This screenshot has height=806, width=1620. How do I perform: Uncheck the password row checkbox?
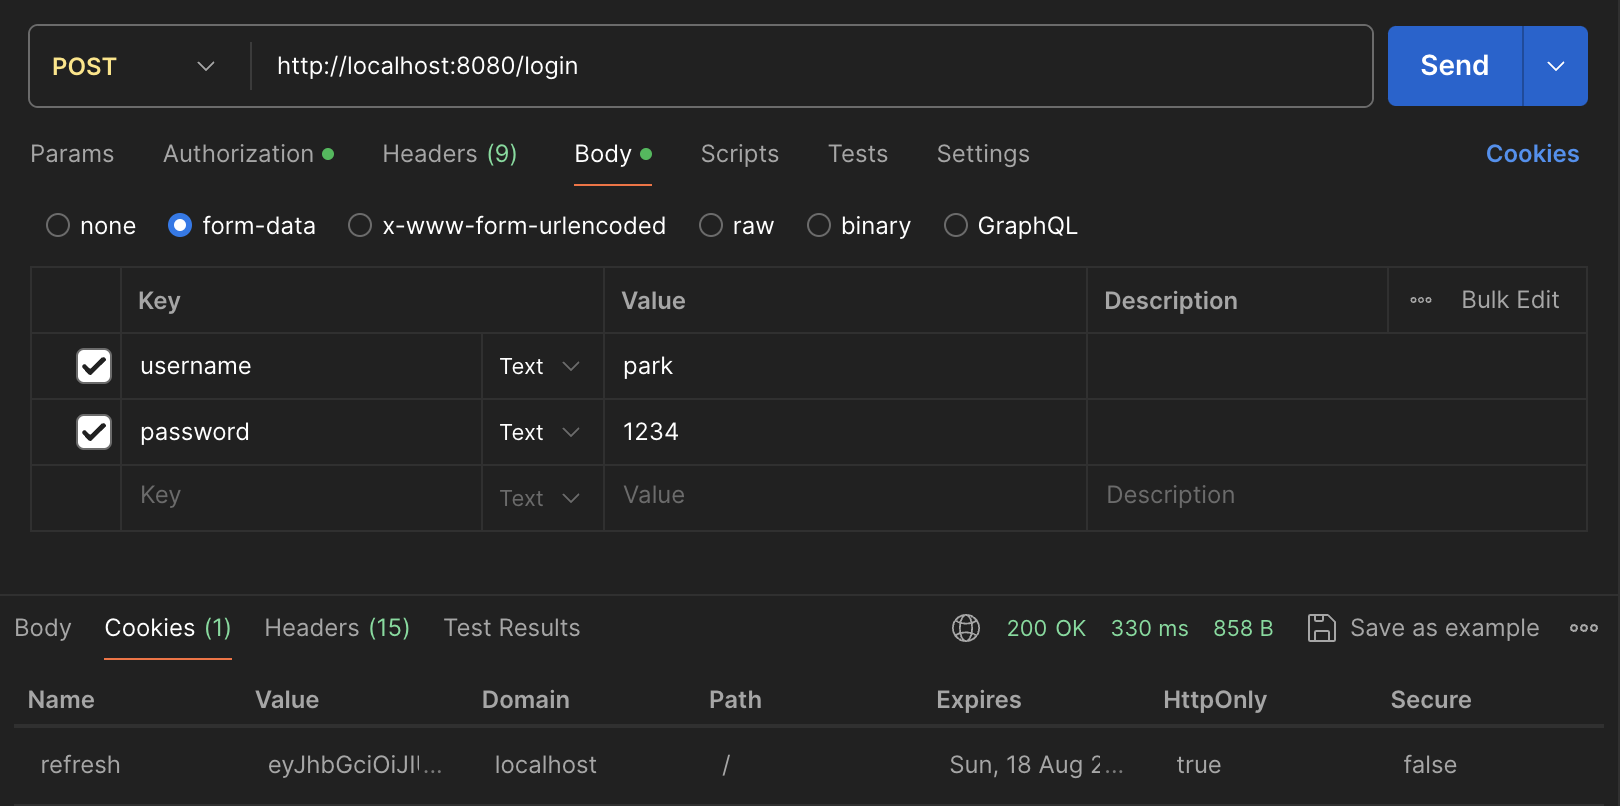[94, 432]
